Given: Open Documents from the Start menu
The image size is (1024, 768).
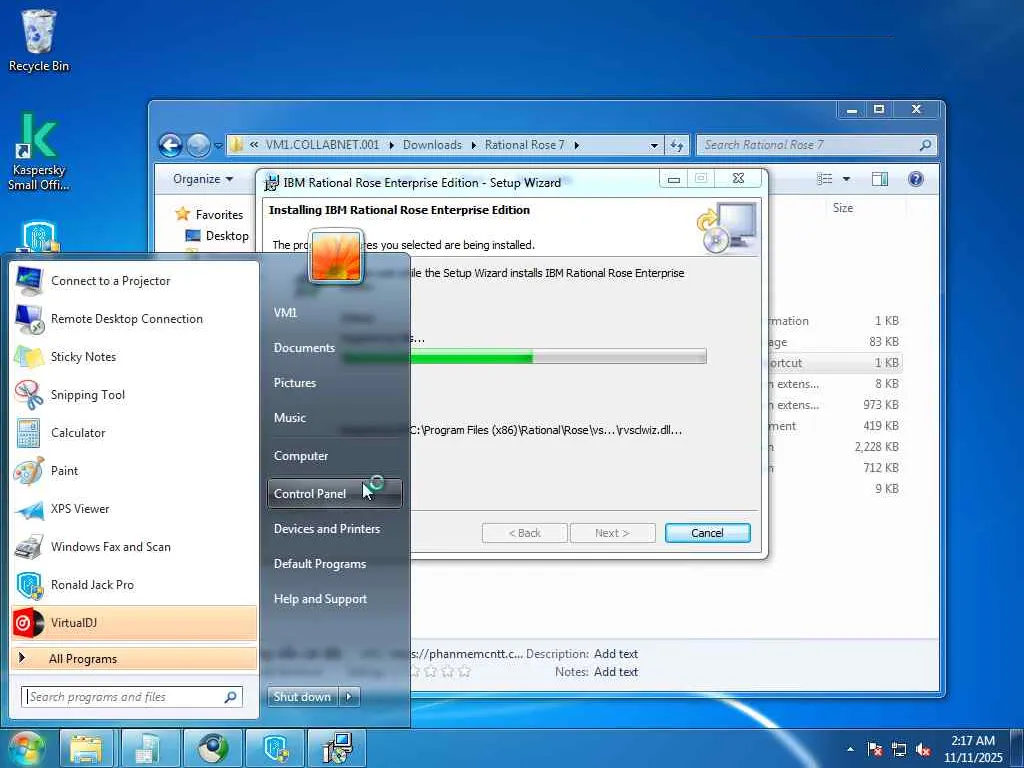Looking at the screenshot, I should pyautogui.click(x=304, y=347).
